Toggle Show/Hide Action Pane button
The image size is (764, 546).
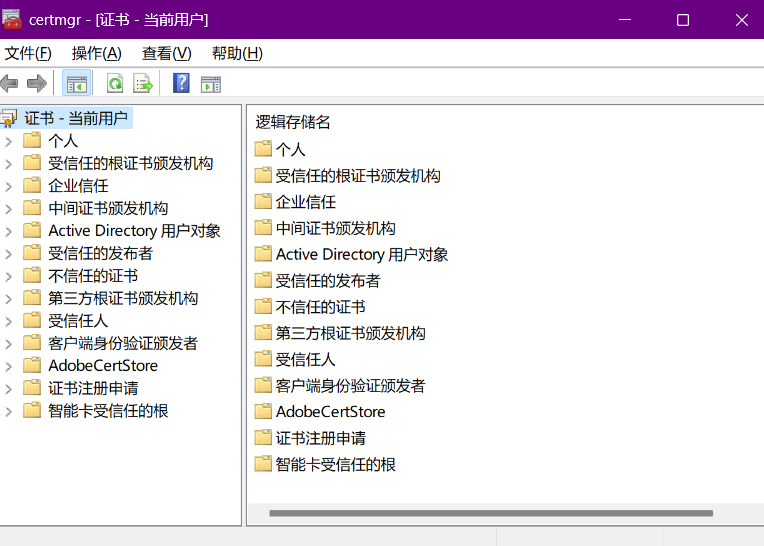point(210,84)
